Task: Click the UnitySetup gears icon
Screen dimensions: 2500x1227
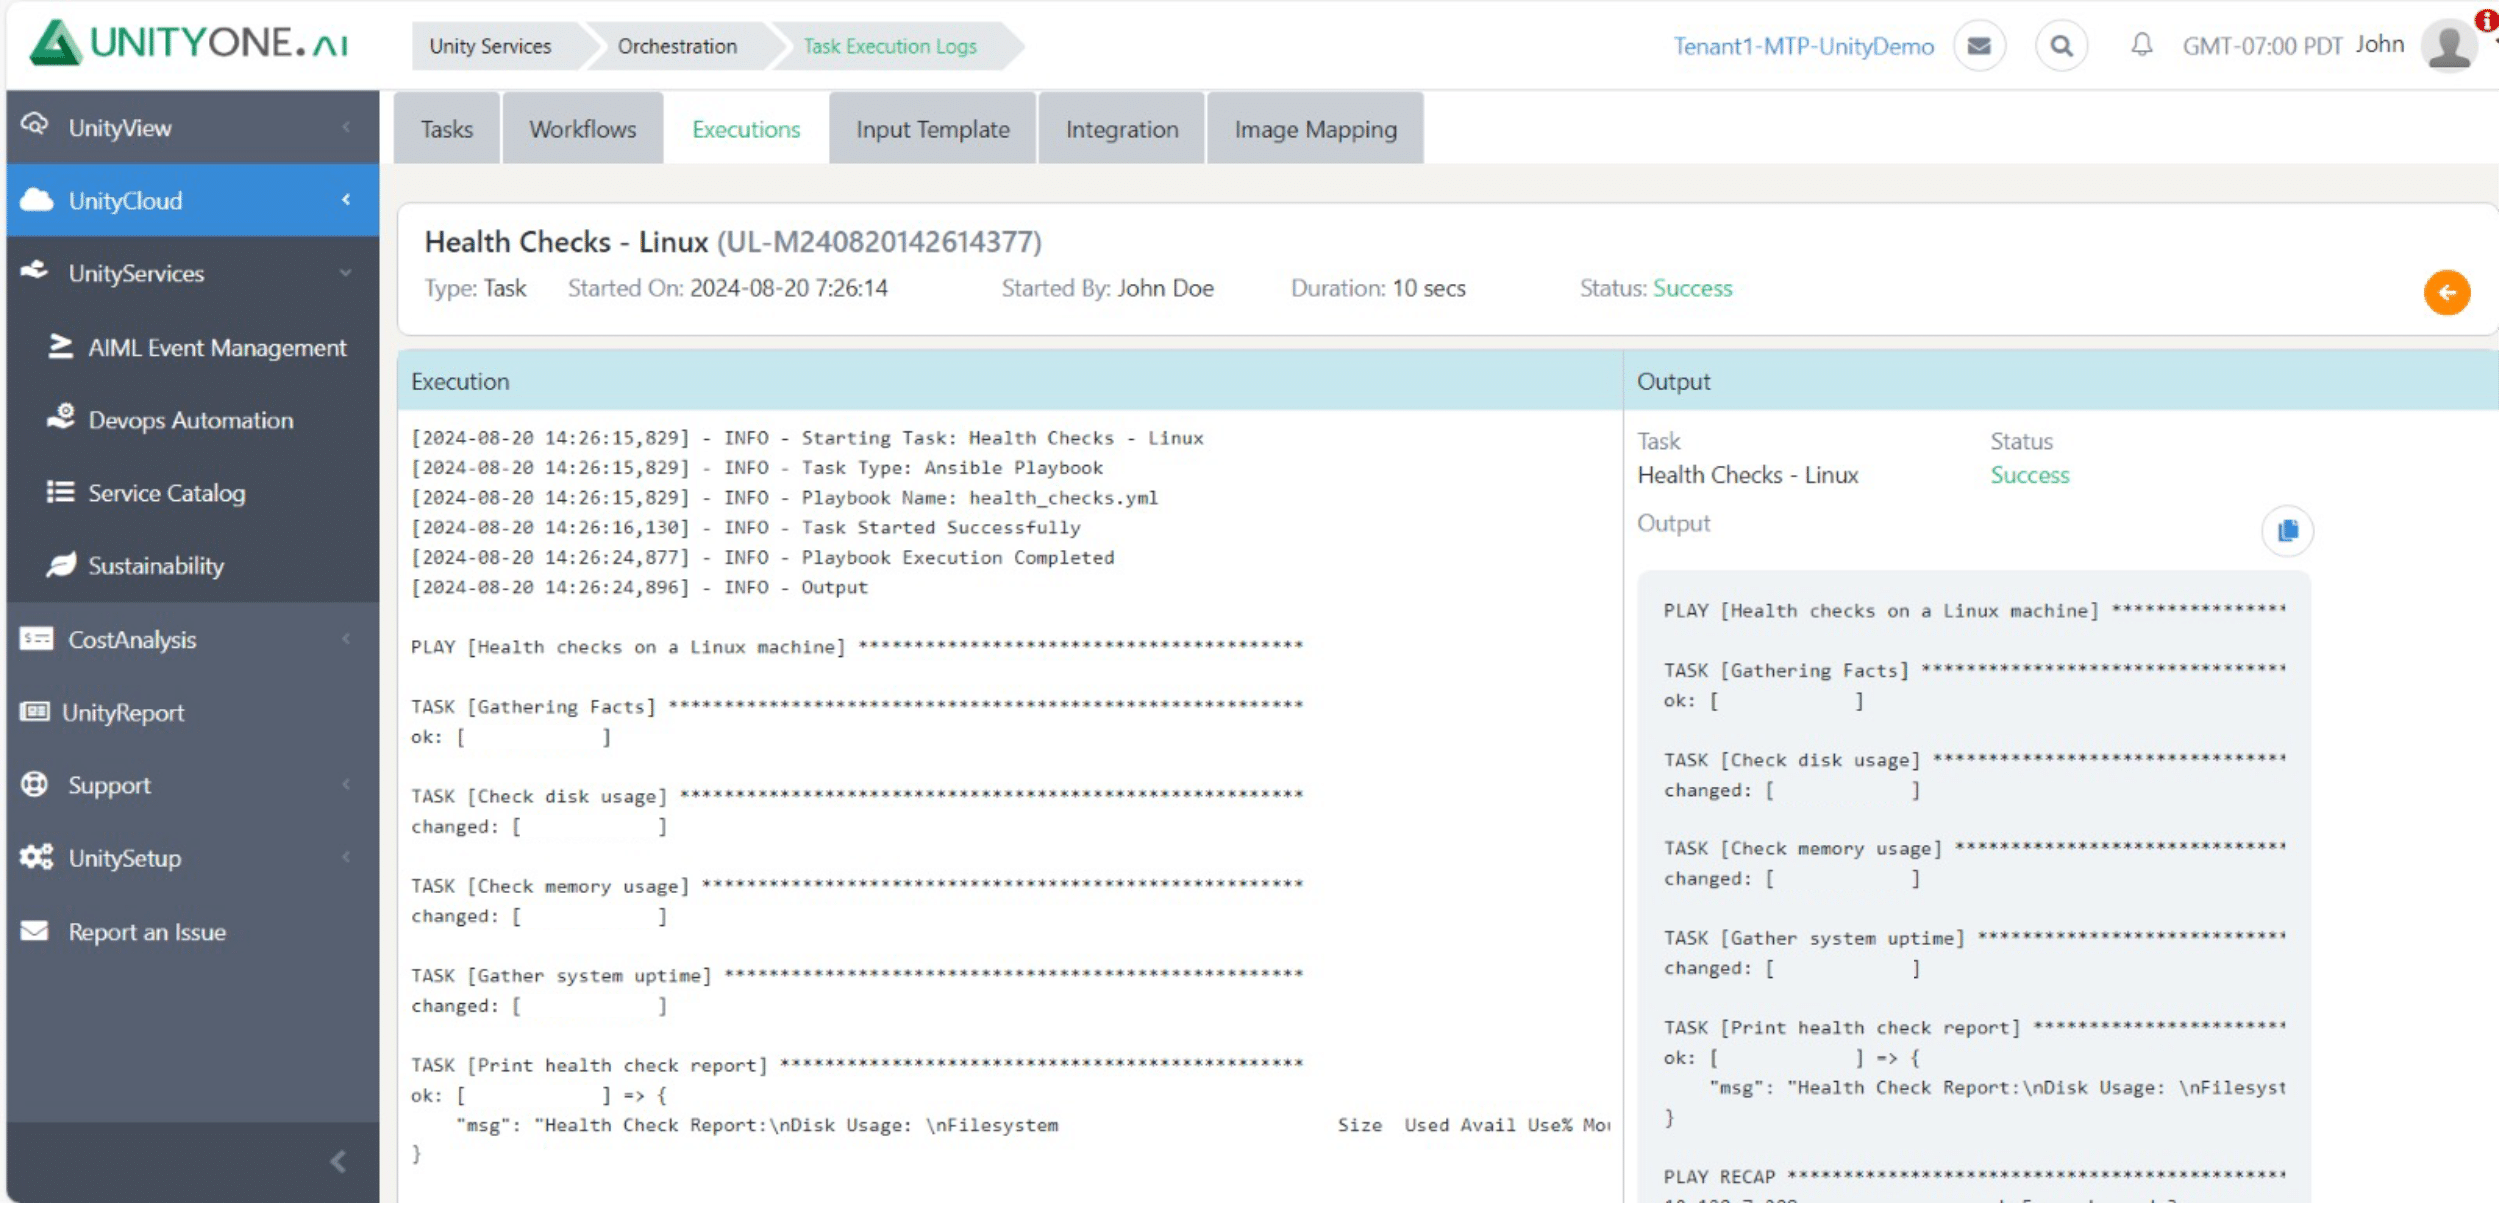Action: tap(36, 857)
